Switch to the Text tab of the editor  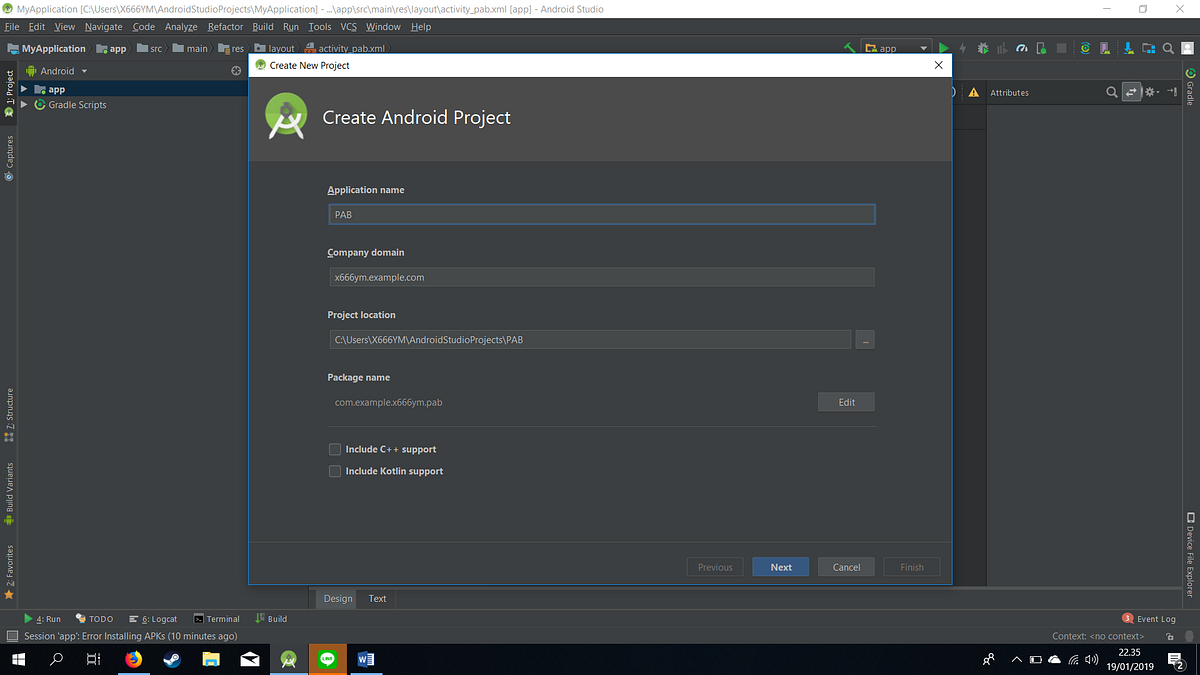pyautogui.click(x=377, y=598)
